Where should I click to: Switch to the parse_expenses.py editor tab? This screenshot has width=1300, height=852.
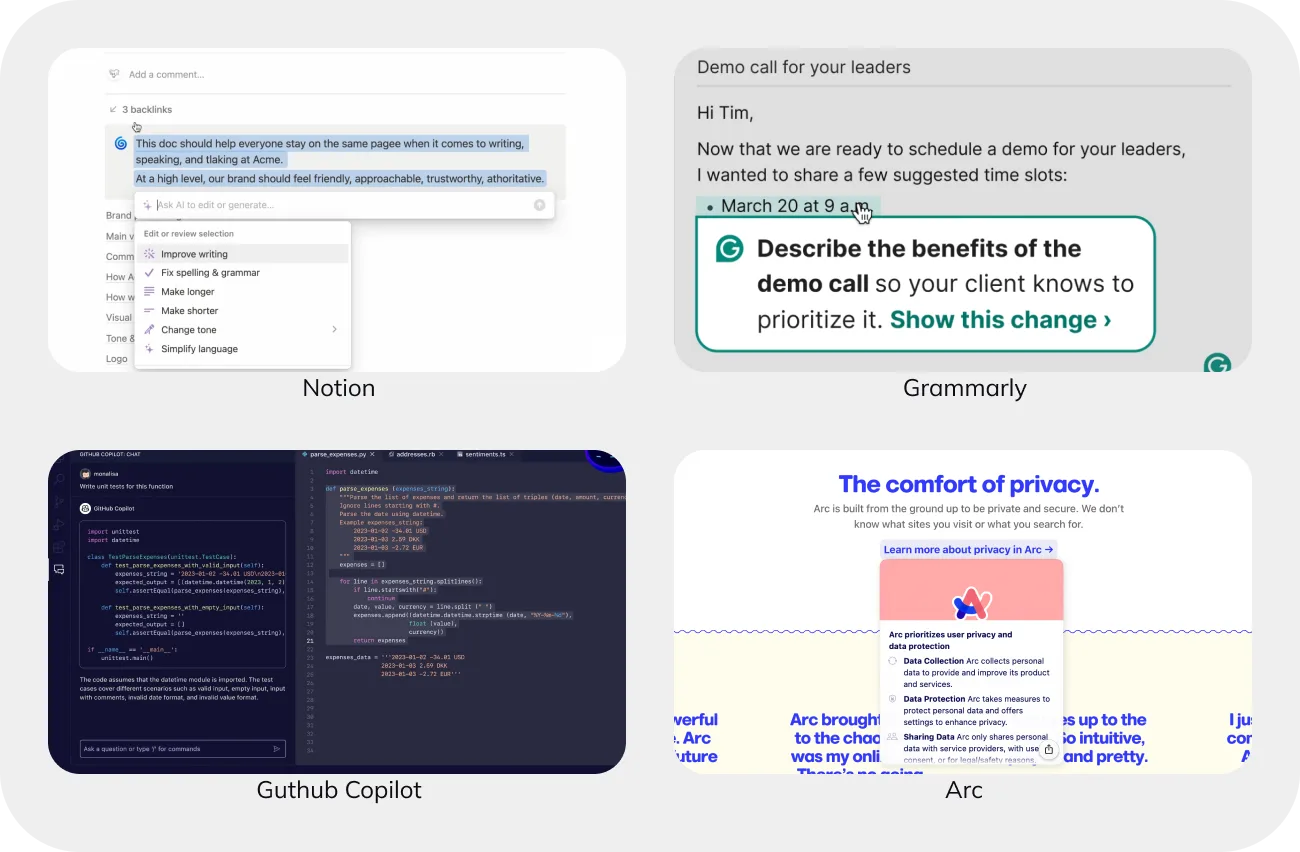tap(339, 455)
